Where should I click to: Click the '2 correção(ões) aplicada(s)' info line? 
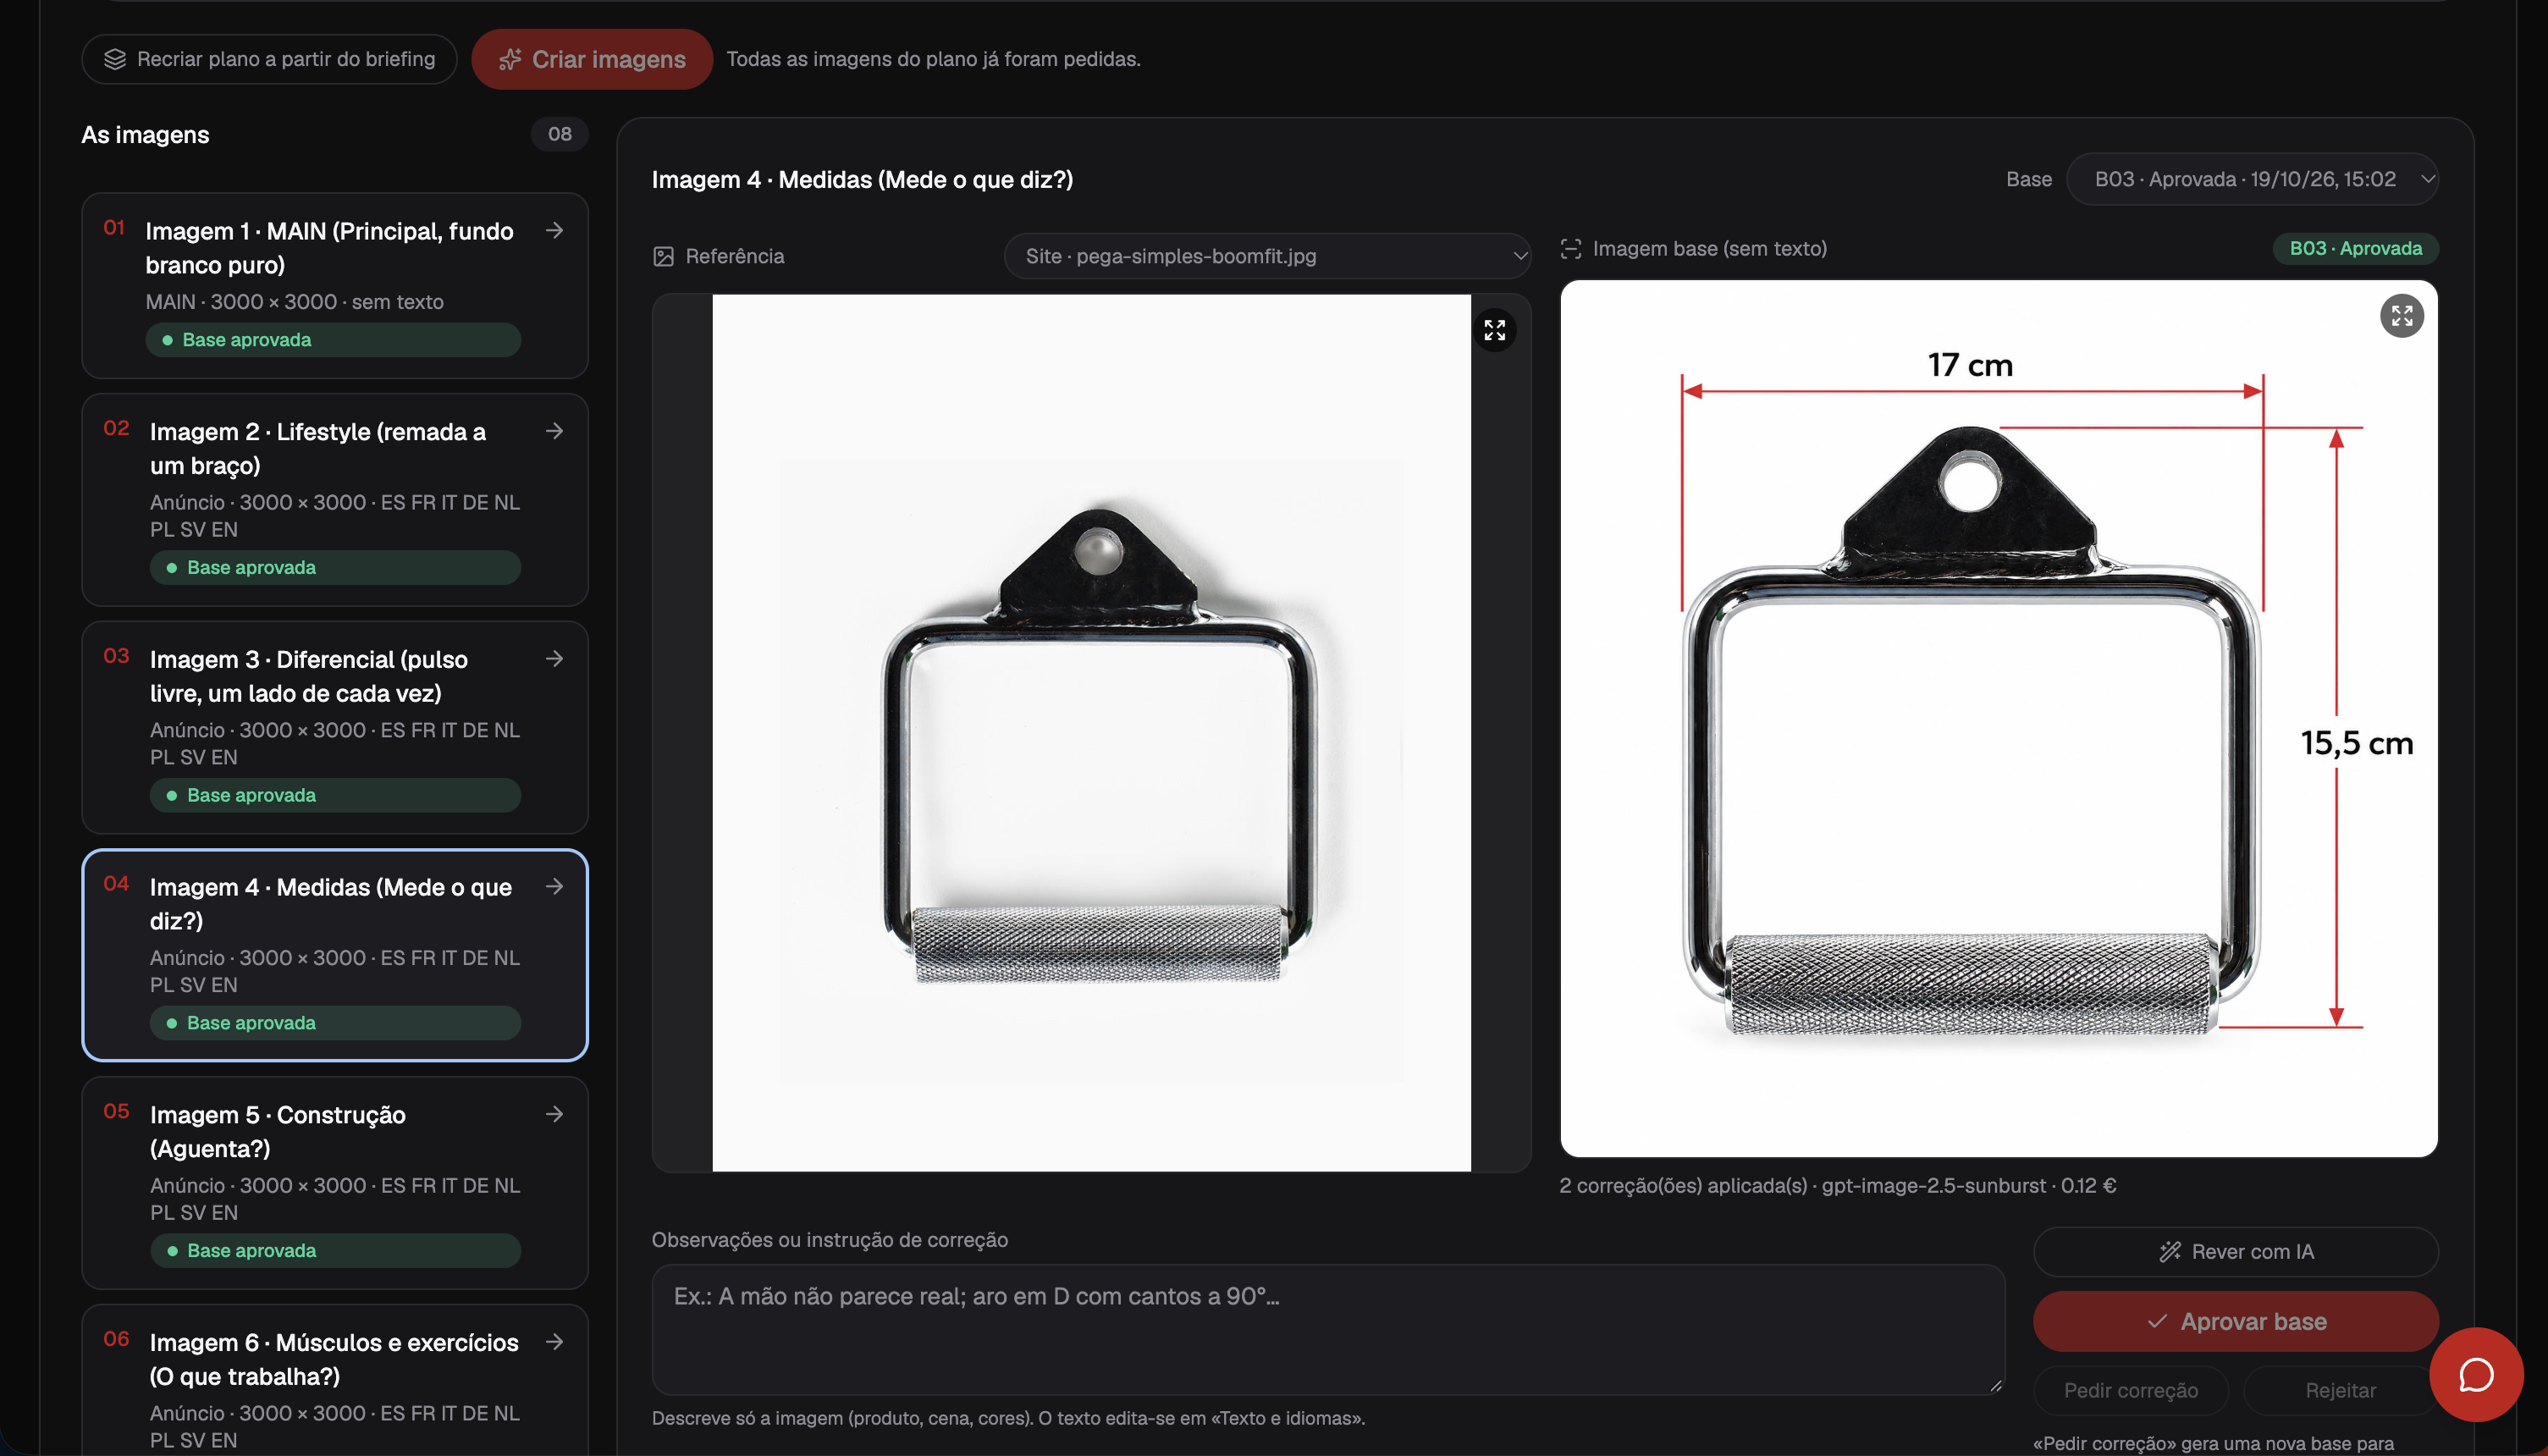coord(1838,1186)
